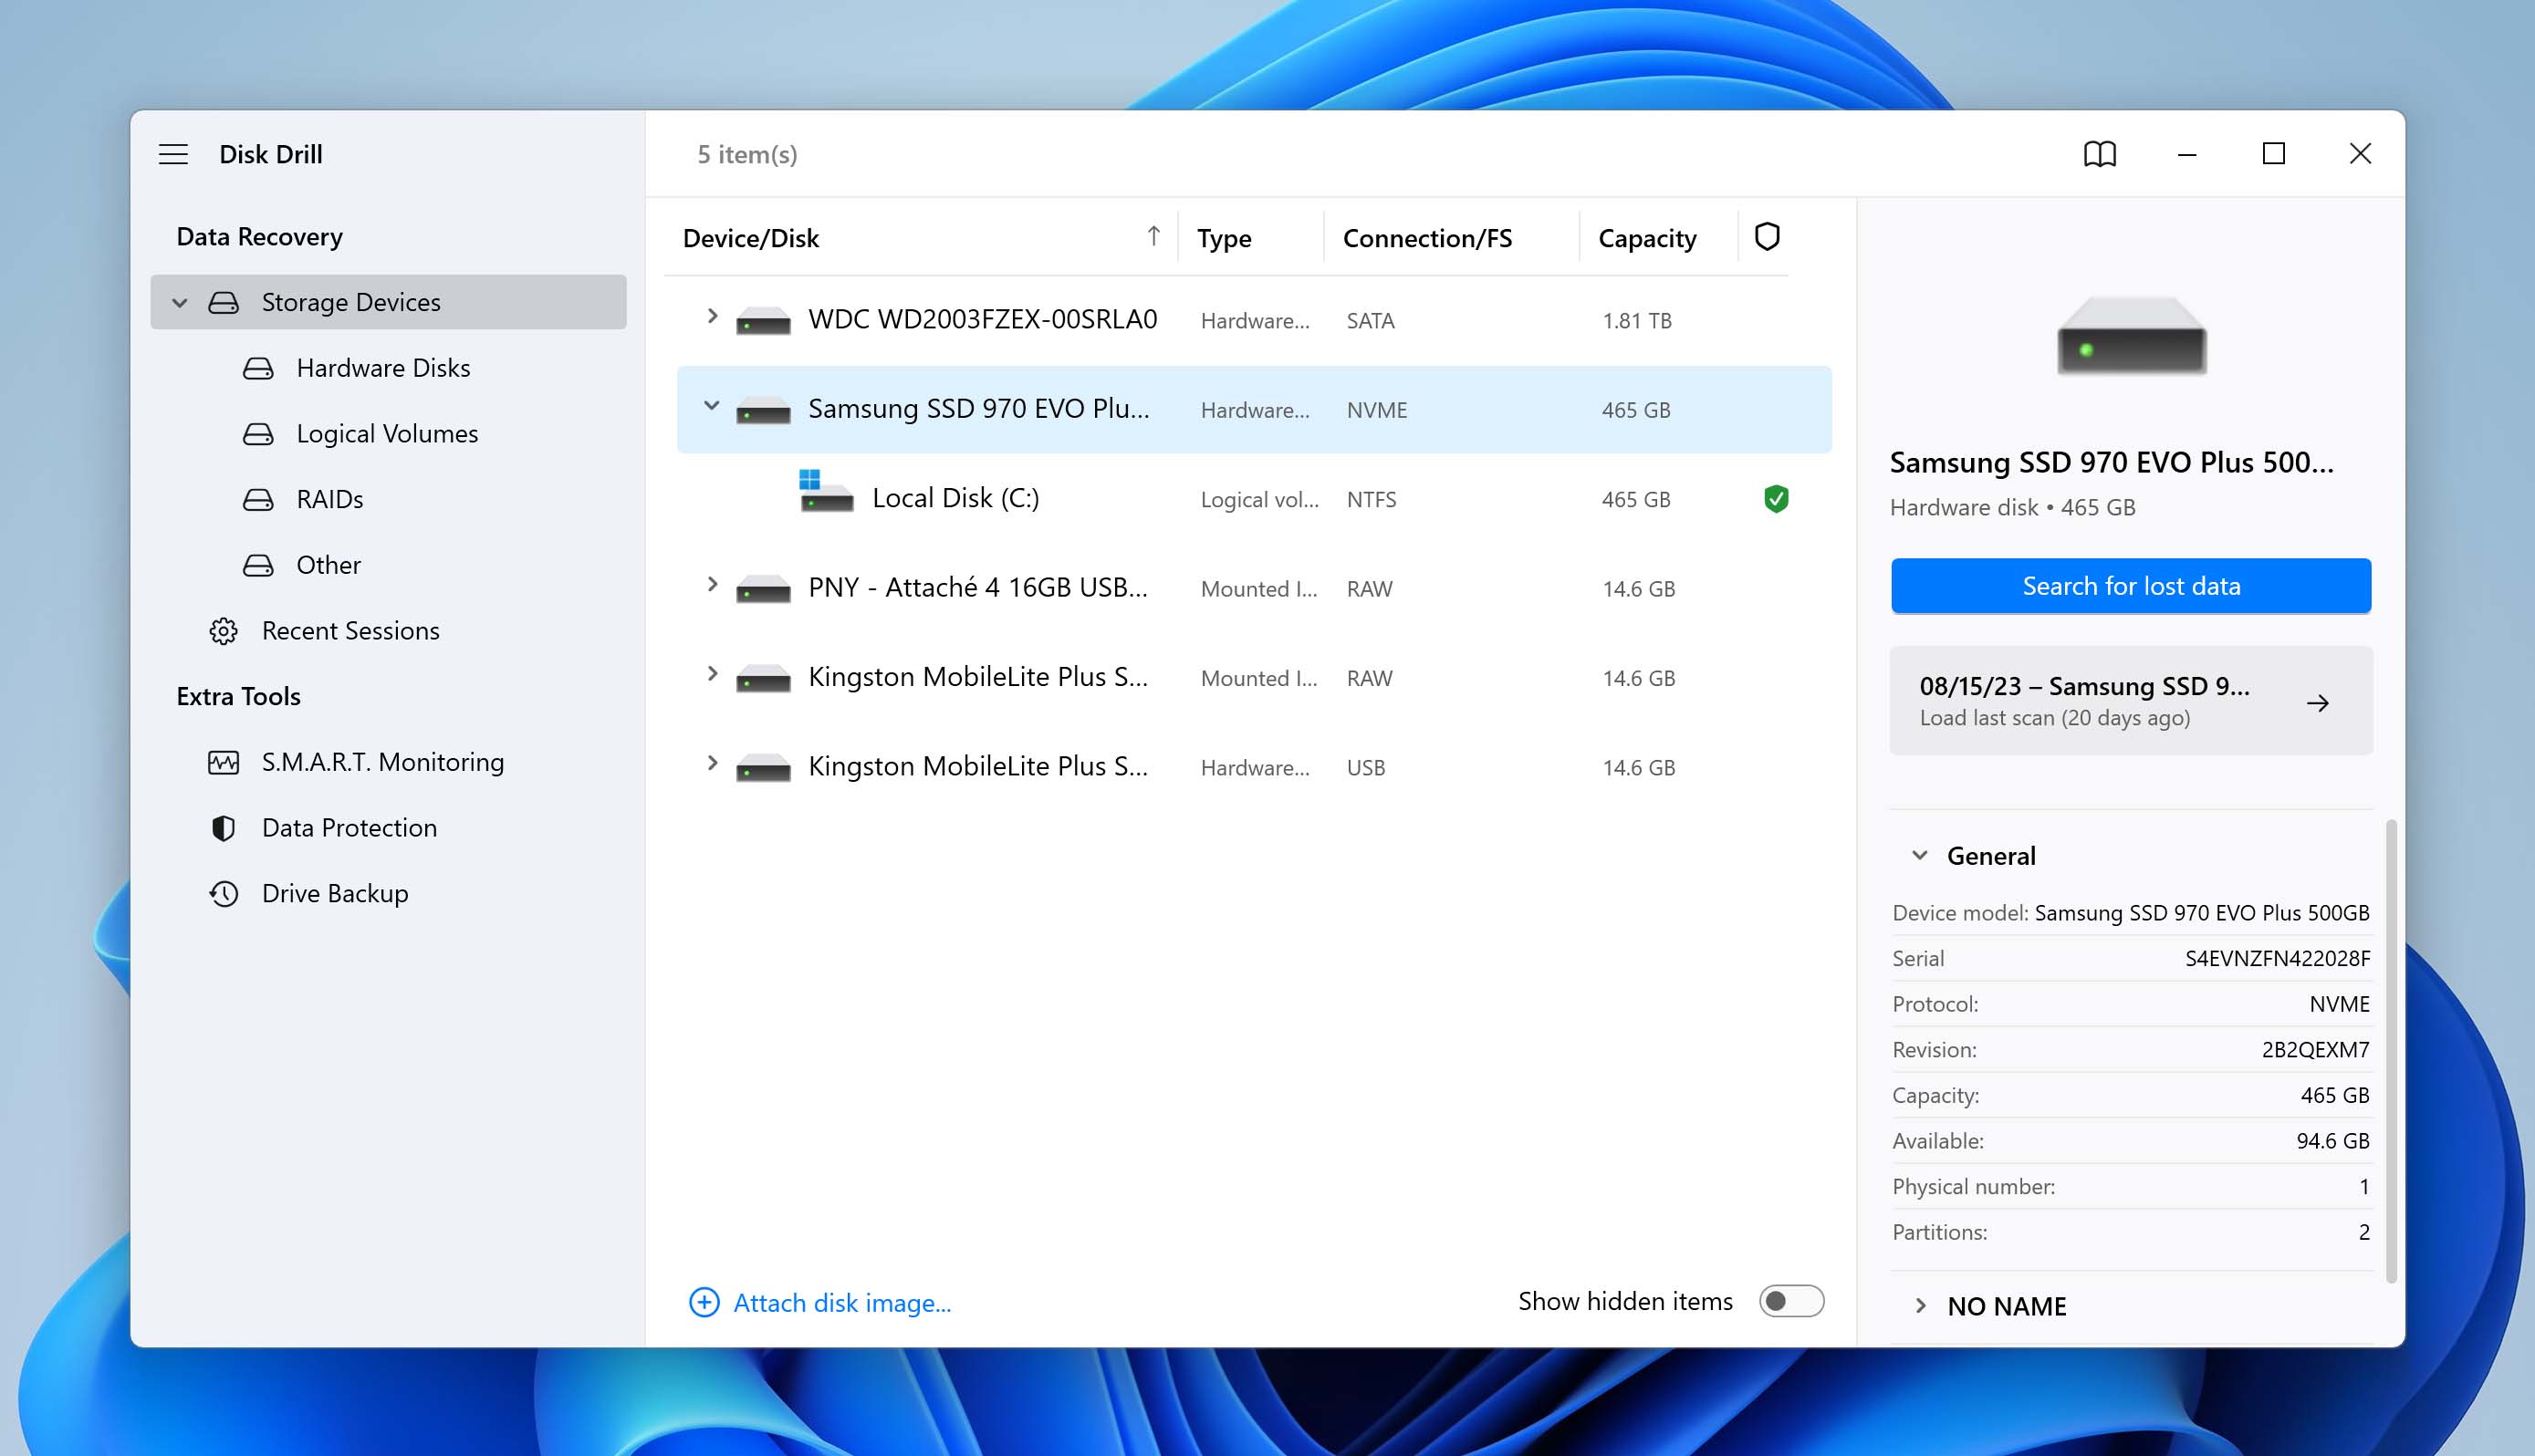The height and width of the screenshot is (1456, 2535).
Task: Click the Logical Volumes icon
Action: tap(257, 433)
